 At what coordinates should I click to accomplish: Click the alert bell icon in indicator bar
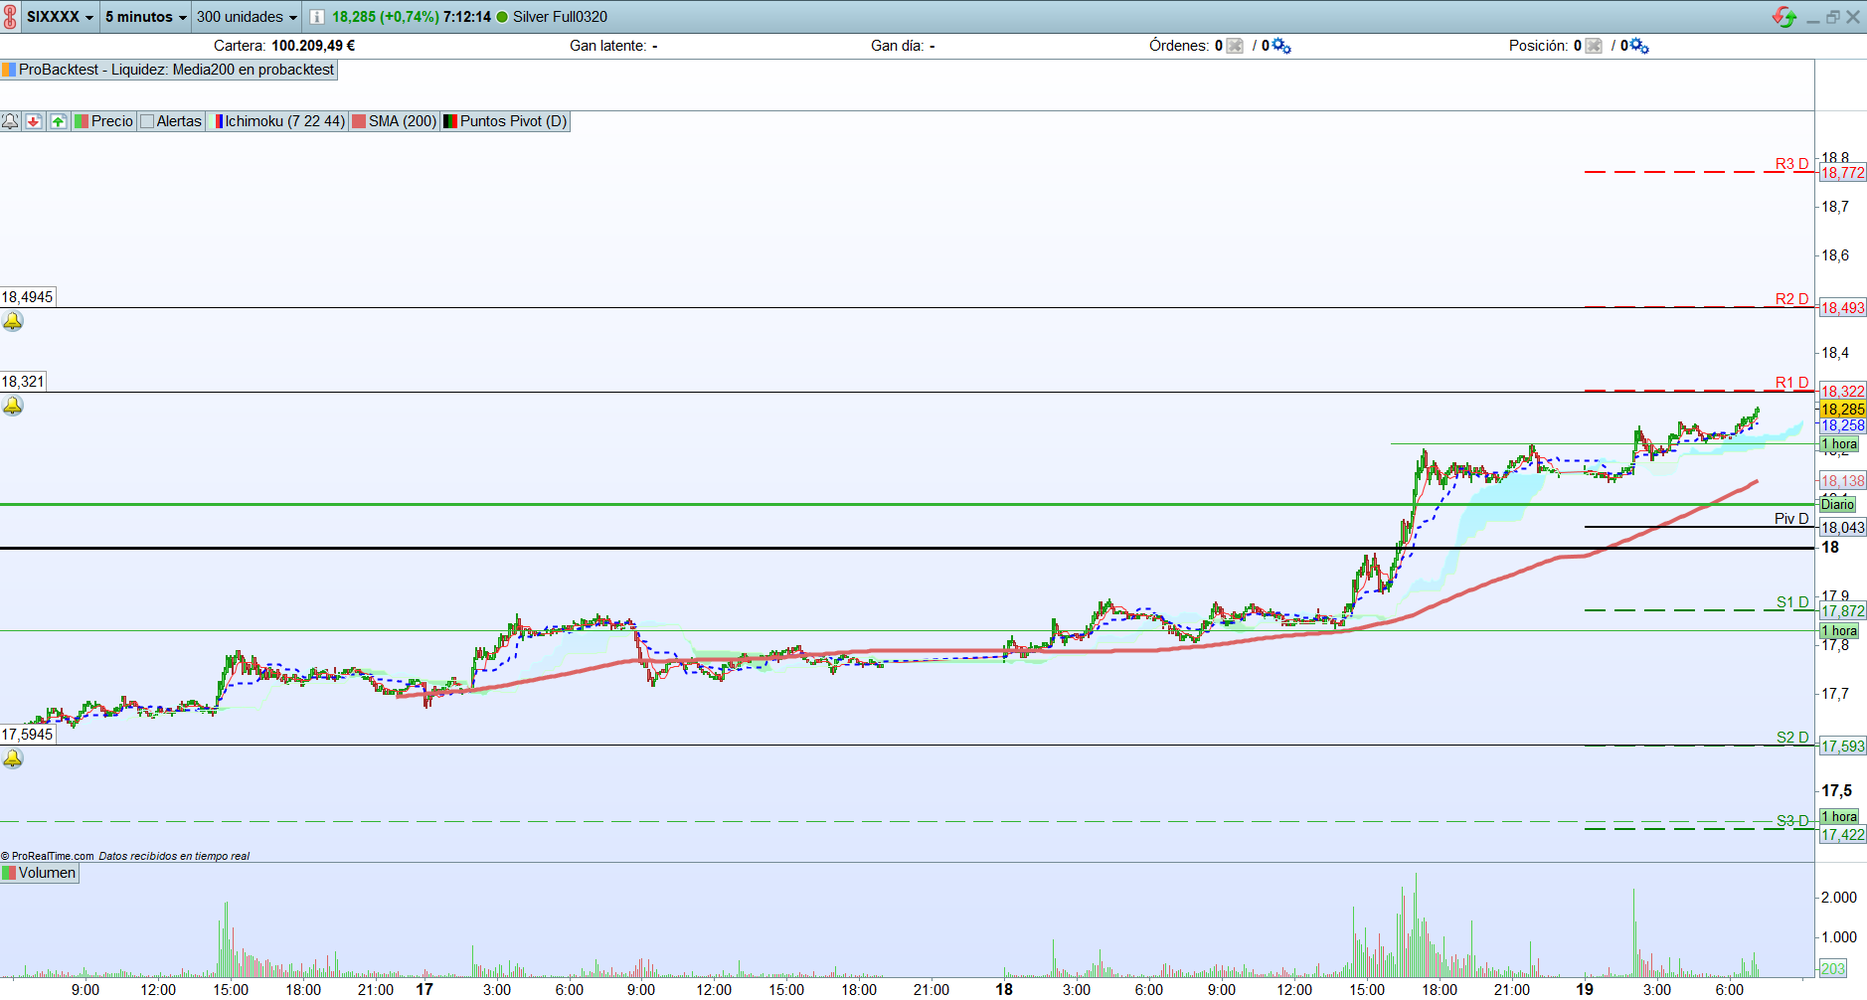[10, 121]
